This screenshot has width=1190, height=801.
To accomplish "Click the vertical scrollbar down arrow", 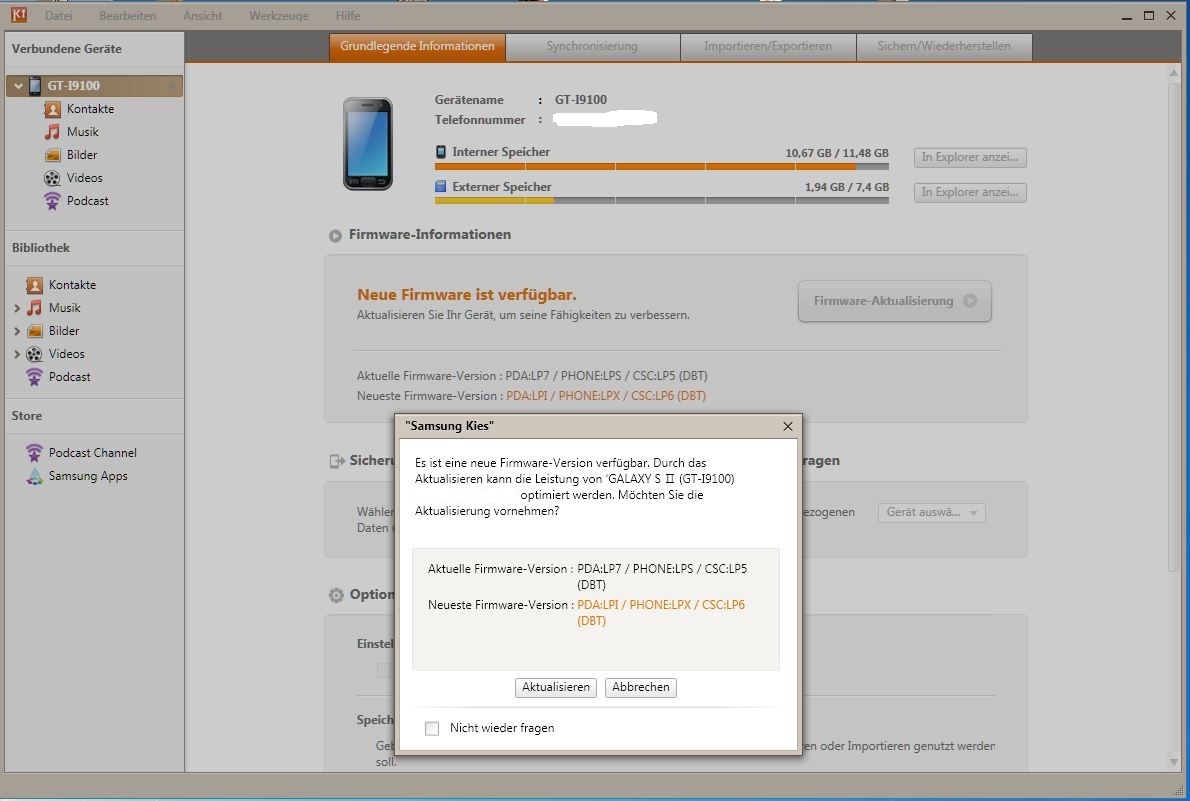I will click(1174, 762).
